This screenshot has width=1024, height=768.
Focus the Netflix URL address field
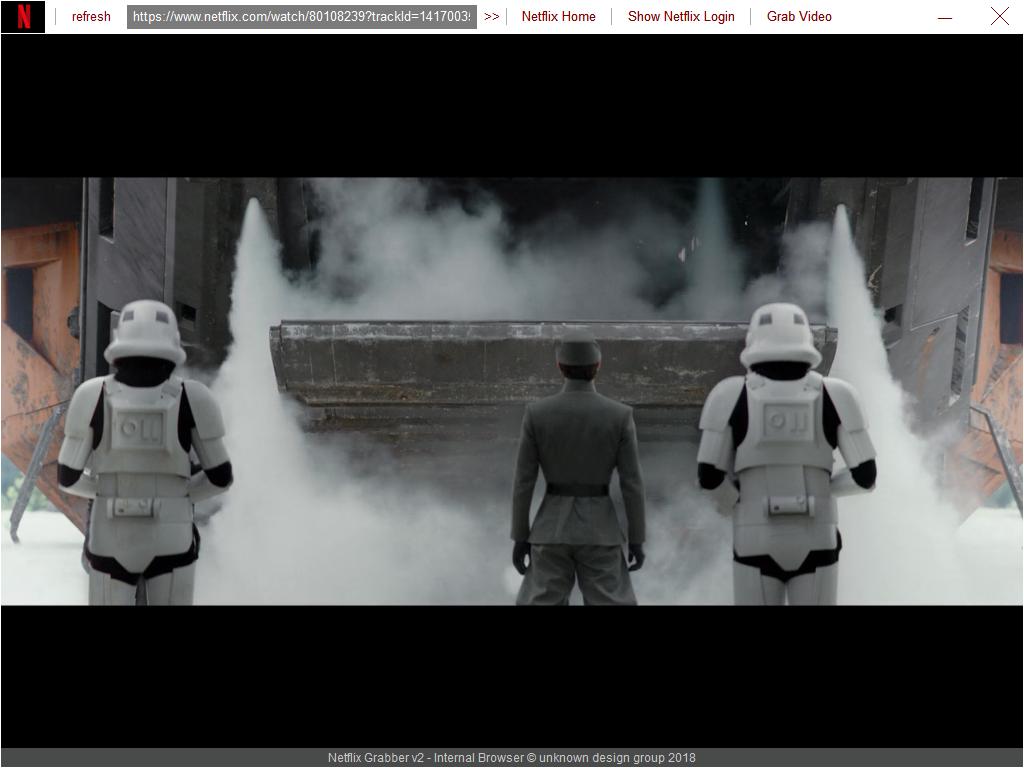tap(302, 17)
